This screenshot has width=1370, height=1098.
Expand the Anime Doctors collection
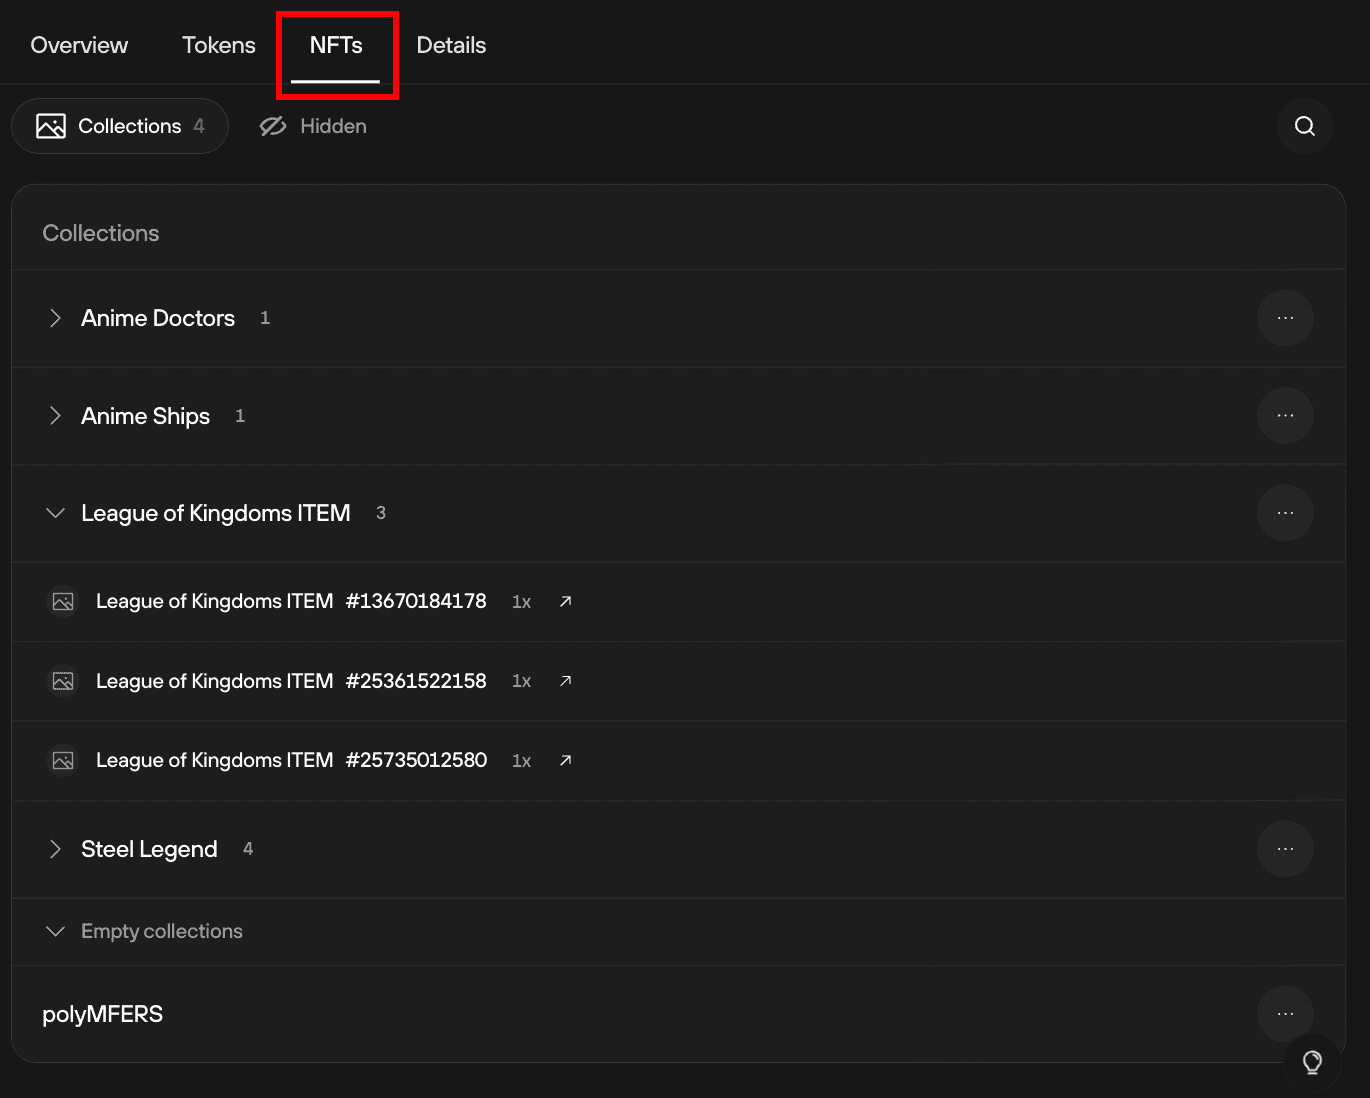(x=55, y=318)
